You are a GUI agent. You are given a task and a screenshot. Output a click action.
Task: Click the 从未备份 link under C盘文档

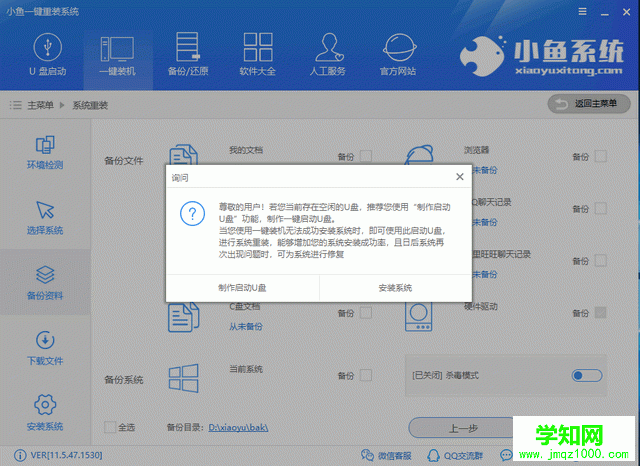tap(246, 326)
